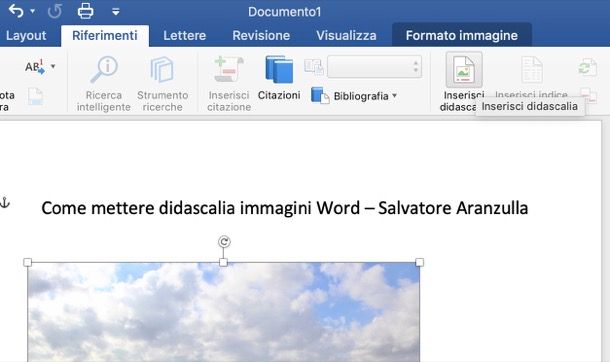This screenshot has height=362, width=610.
Task: Click the AB next footnote icon
Action: [35, 66]
